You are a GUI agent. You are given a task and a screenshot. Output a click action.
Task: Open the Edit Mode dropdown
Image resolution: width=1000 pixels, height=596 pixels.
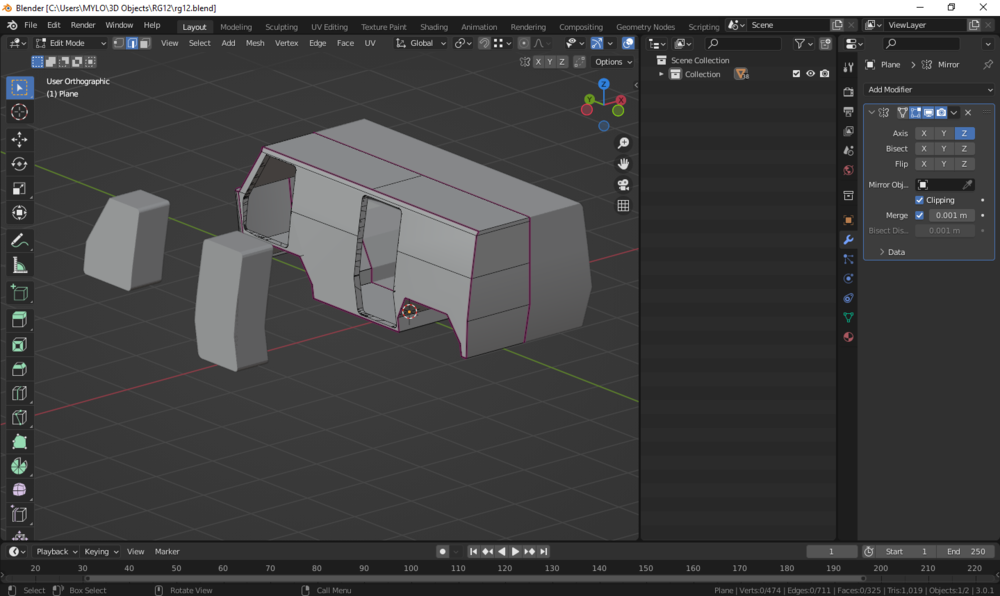pyautogui.click(x=70, y=43)
